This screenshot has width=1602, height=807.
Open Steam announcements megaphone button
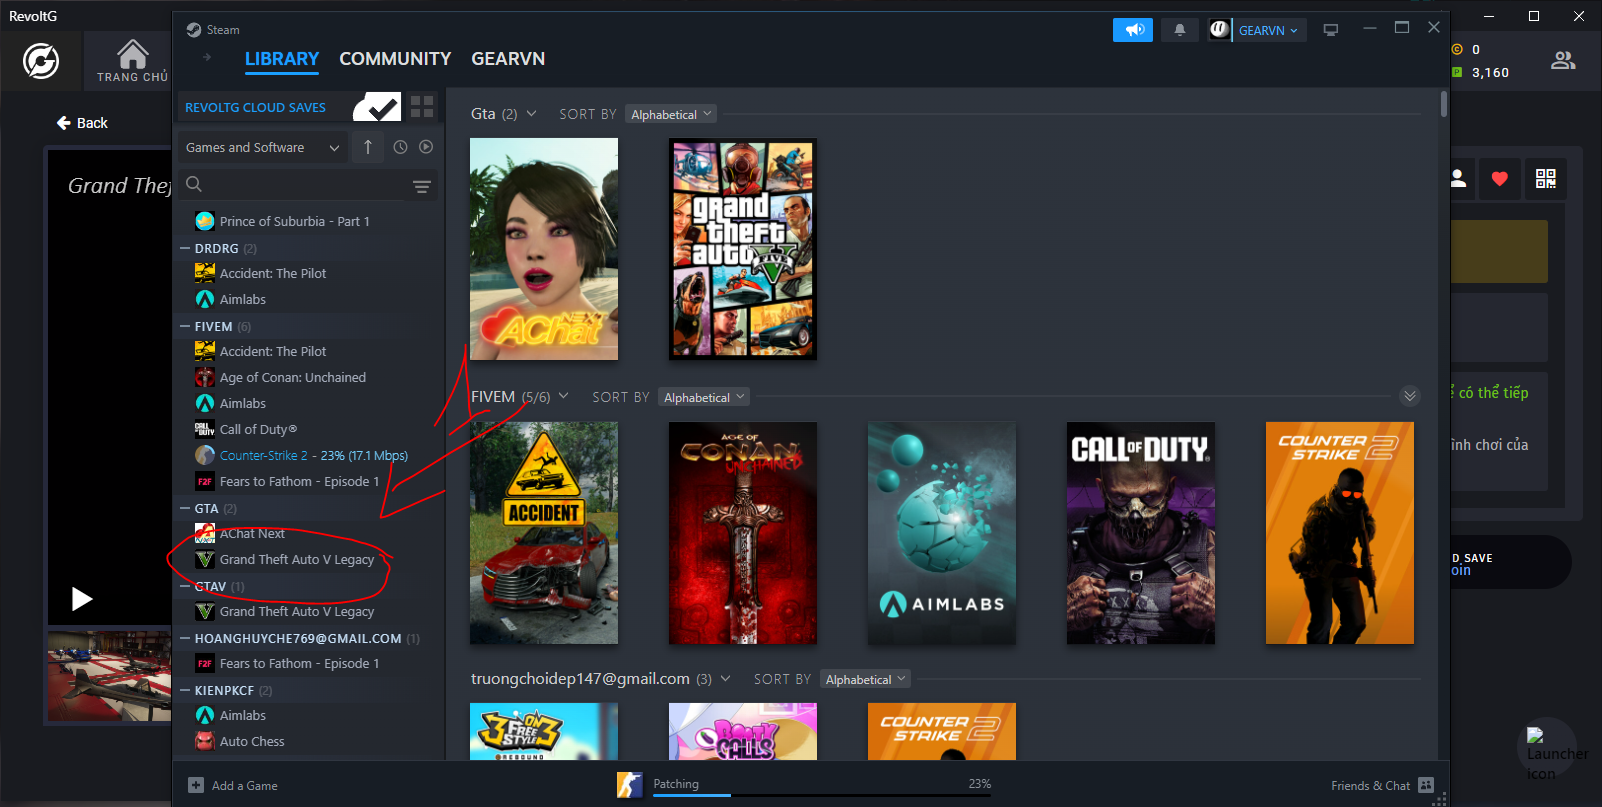click(1133, 30)
